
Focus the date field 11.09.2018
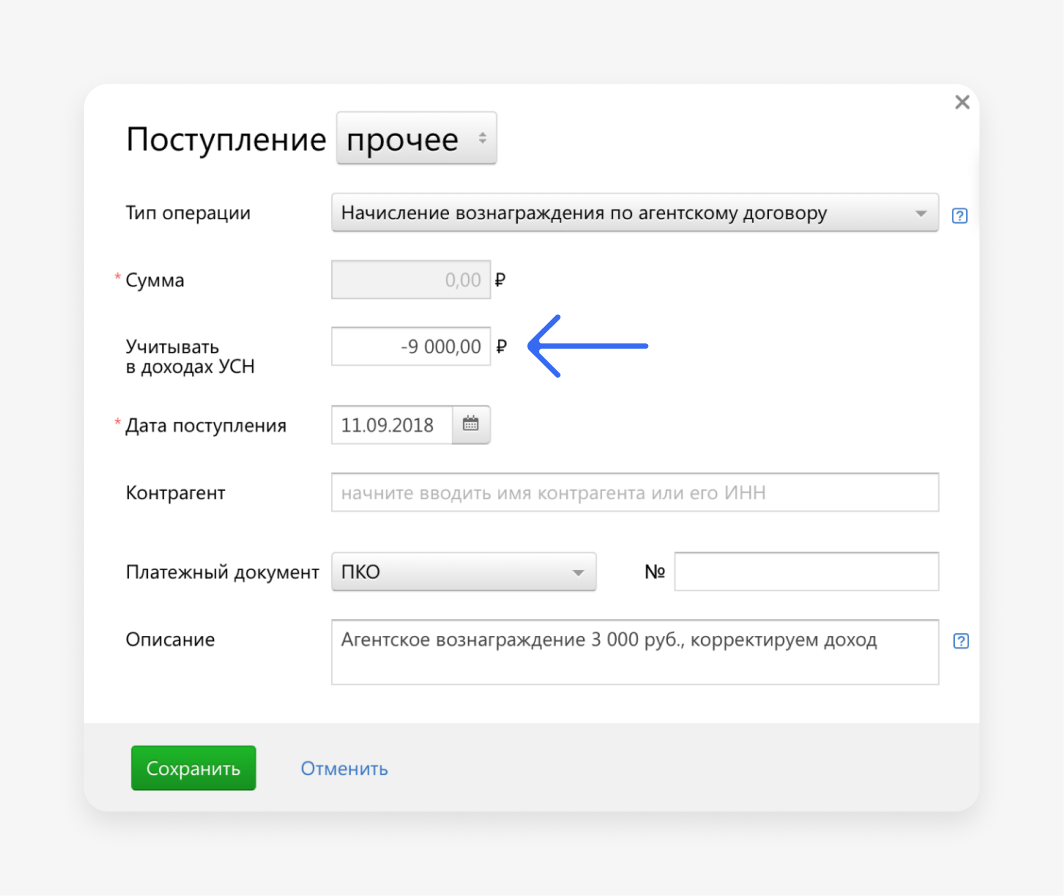(392, 425)
